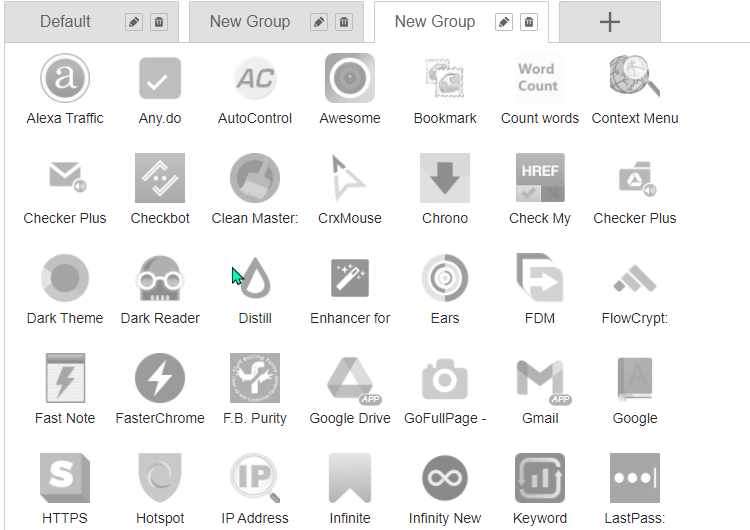The width and height of the screenshot is (750, 530).
Task: Select the Keyword chart icon
Action: [540, 478]
